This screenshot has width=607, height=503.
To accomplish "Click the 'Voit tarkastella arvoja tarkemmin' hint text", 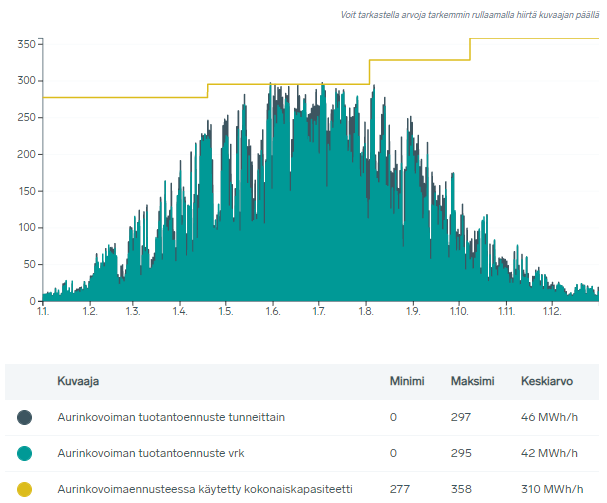I will (470, 15).
